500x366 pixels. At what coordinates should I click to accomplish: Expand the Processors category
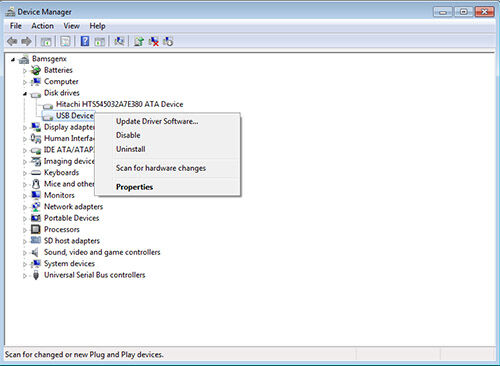click(25, 230)
